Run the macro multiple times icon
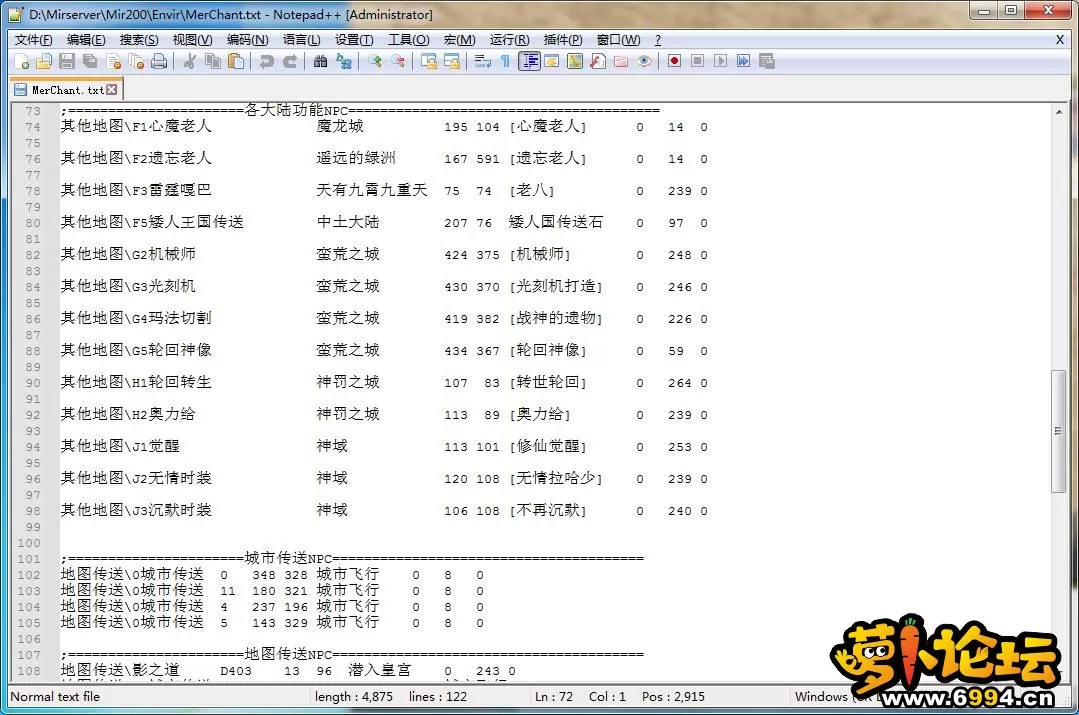Viewport: 1079px width, 715px height. click(743, 61)
